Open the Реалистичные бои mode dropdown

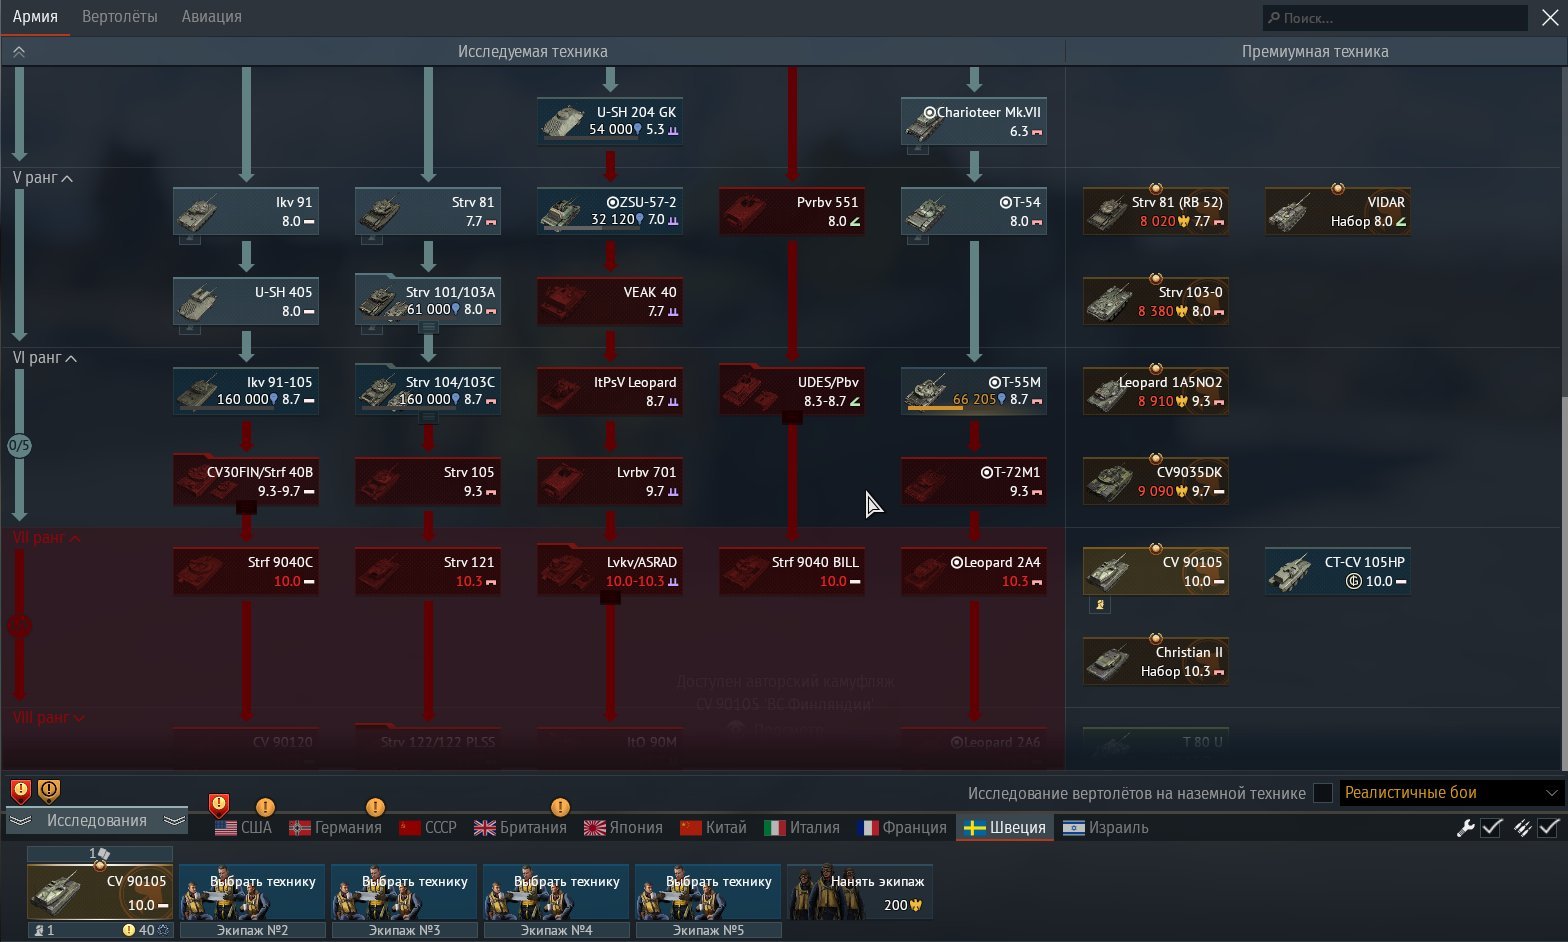1450,793
